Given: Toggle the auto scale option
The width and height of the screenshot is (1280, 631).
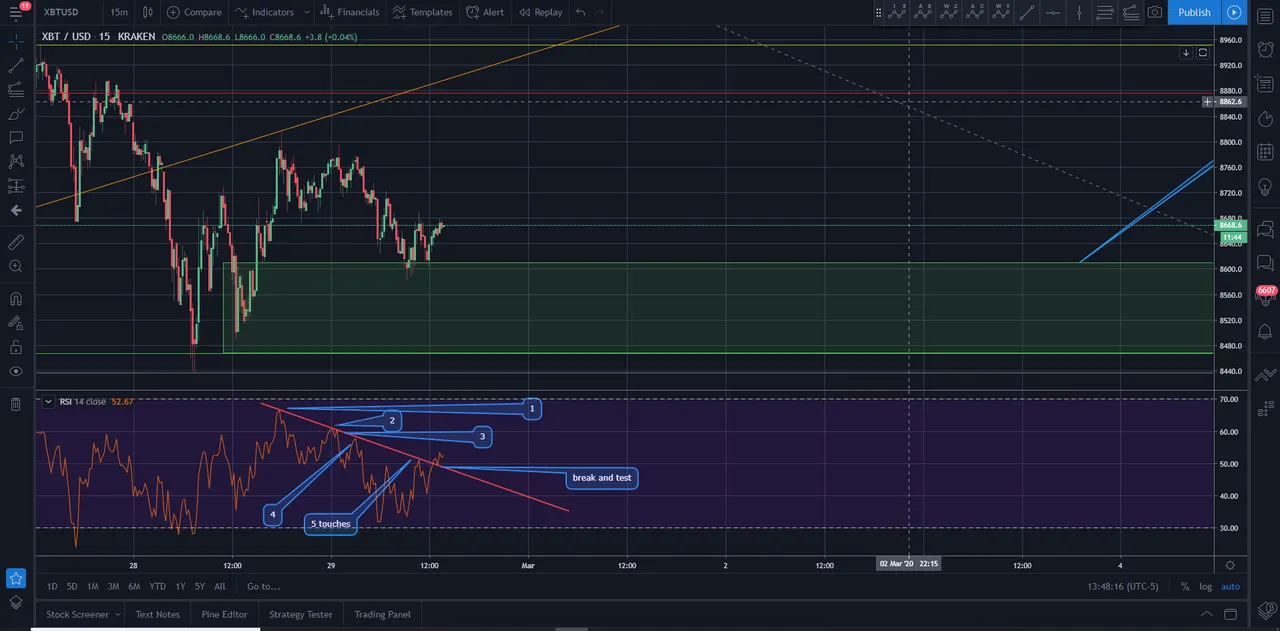Looking at the screenshot, I should coord(1230,587).
